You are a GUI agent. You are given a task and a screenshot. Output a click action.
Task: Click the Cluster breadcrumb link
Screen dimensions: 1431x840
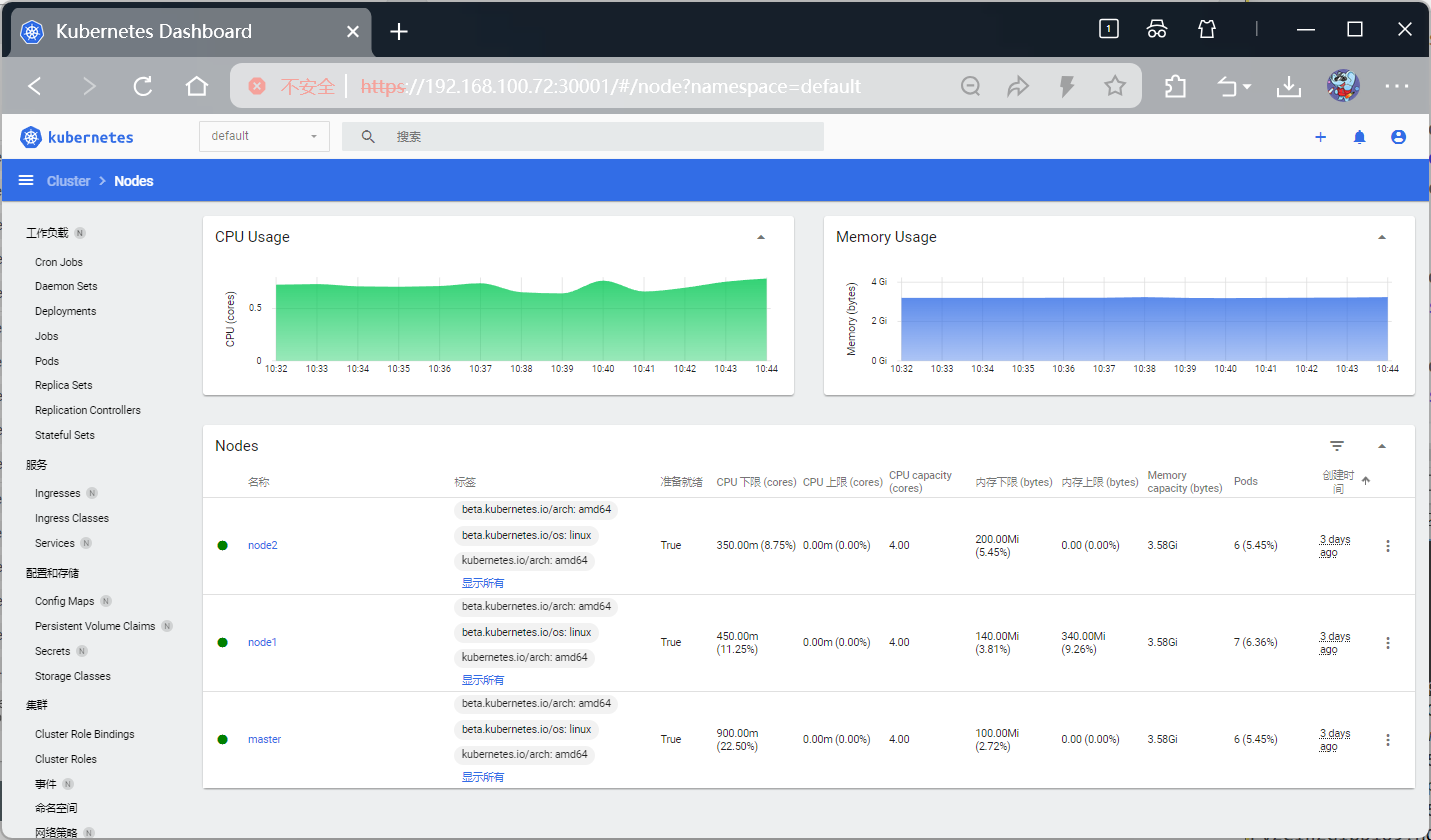point(69,181)
